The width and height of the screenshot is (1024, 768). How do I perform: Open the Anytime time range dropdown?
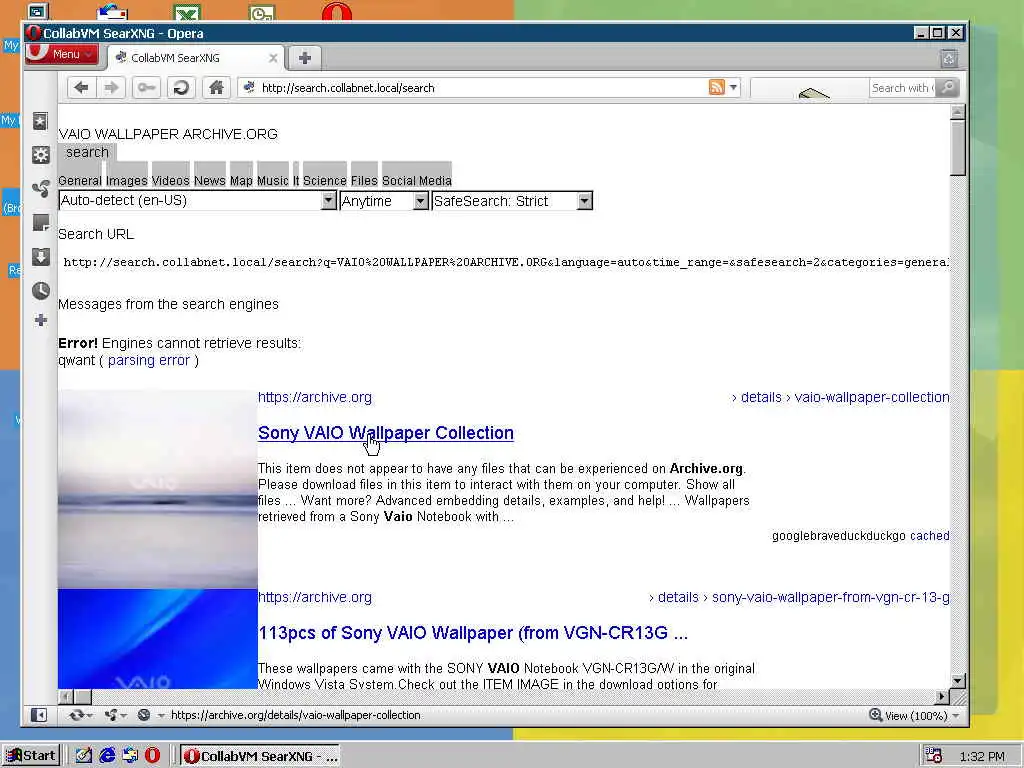[384, 200]
